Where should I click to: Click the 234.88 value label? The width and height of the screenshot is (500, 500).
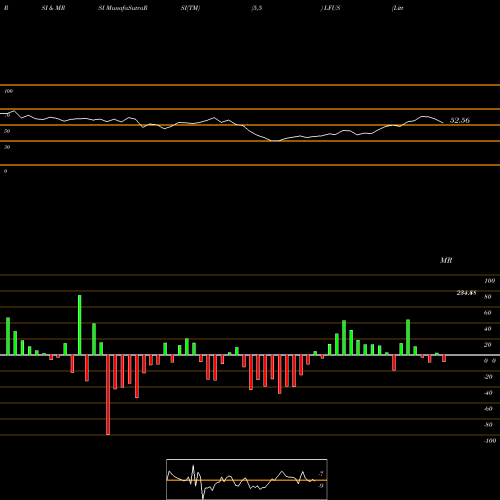466,293
